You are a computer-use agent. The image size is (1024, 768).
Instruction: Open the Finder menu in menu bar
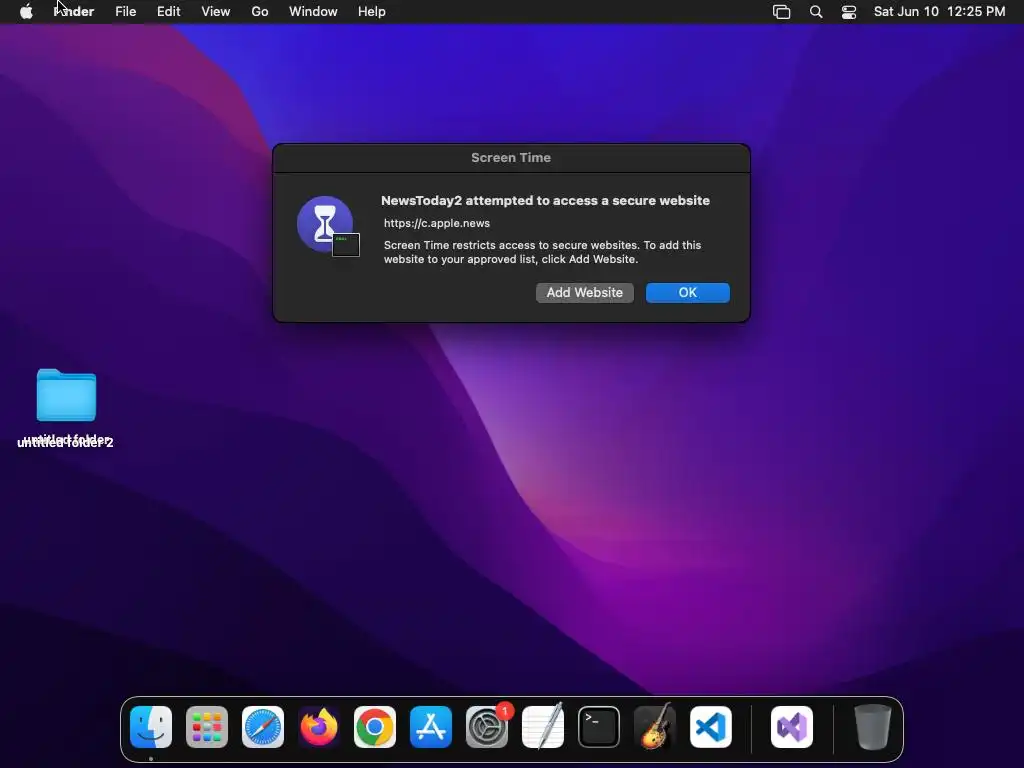[74, 12]
